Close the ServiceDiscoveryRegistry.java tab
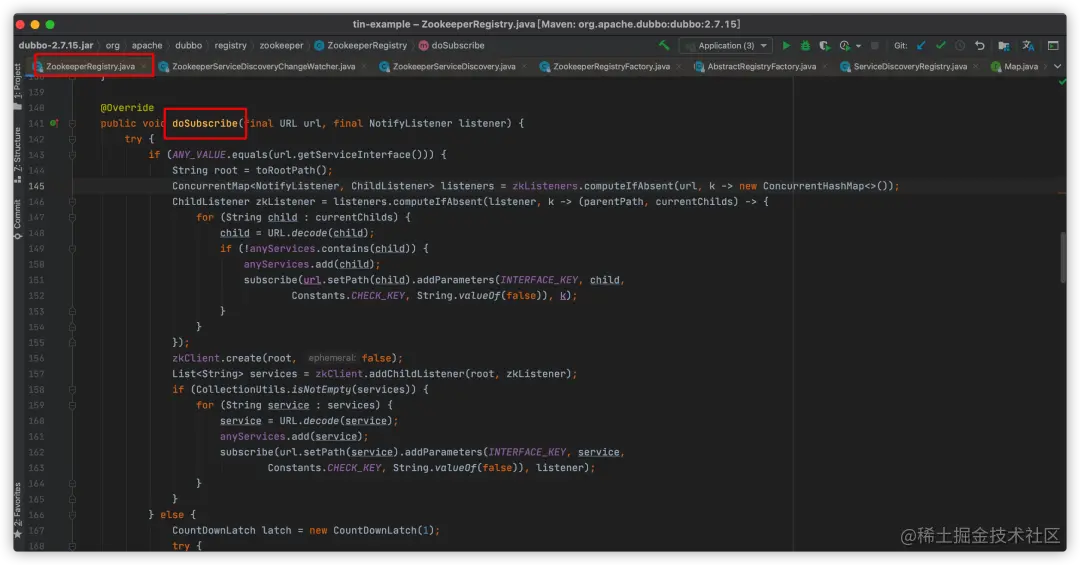 click(975, 67)
